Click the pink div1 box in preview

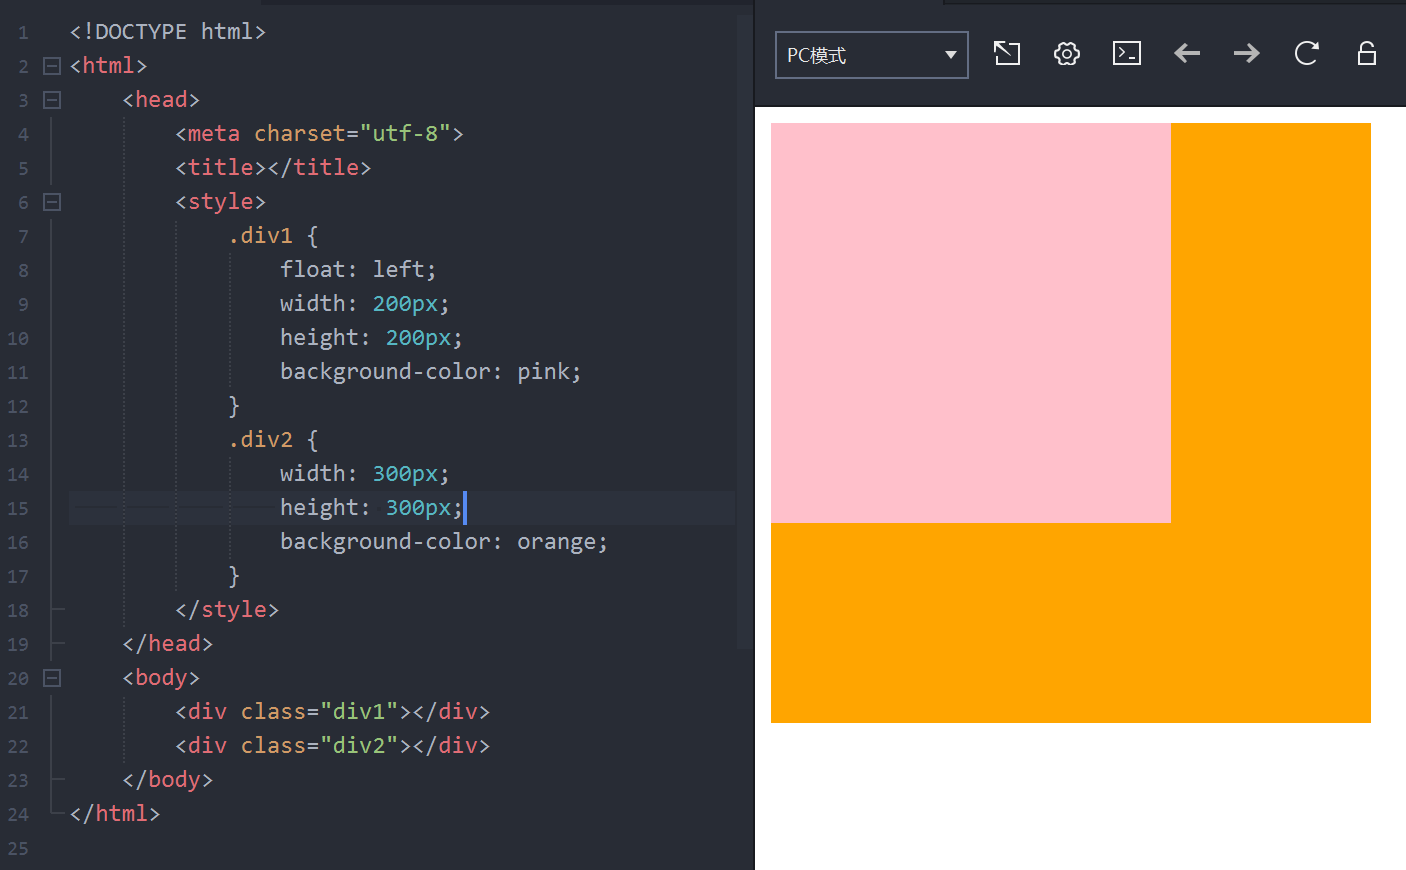click(971, 323)
